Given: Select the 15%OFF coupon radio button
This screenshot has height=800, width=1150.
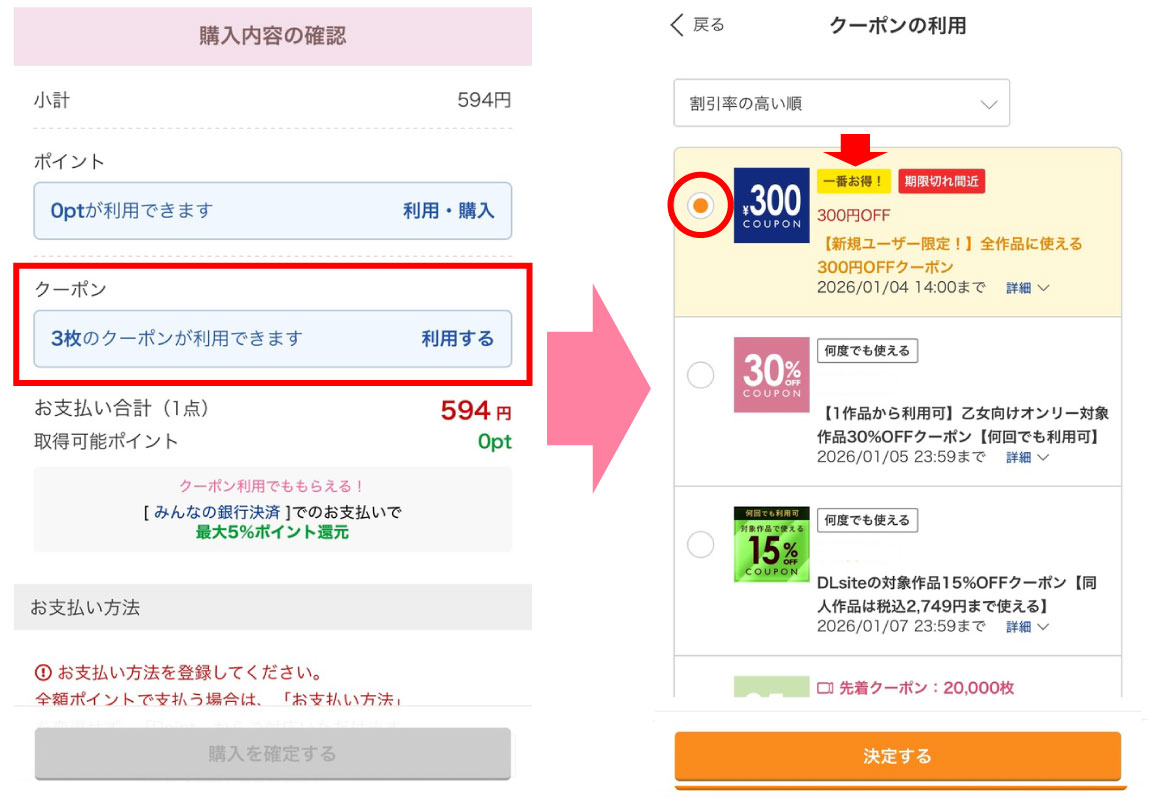Looking at the screenshot, I should click(701, 545).
